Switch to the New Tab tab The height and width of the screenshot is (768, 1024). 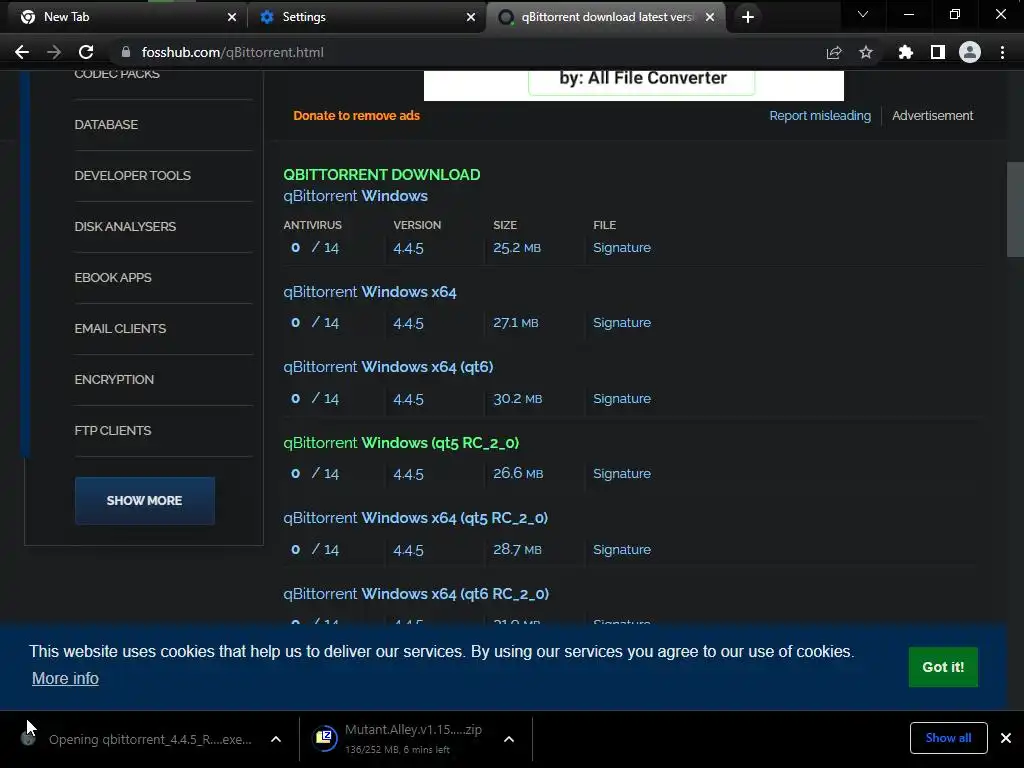[124, 17]
